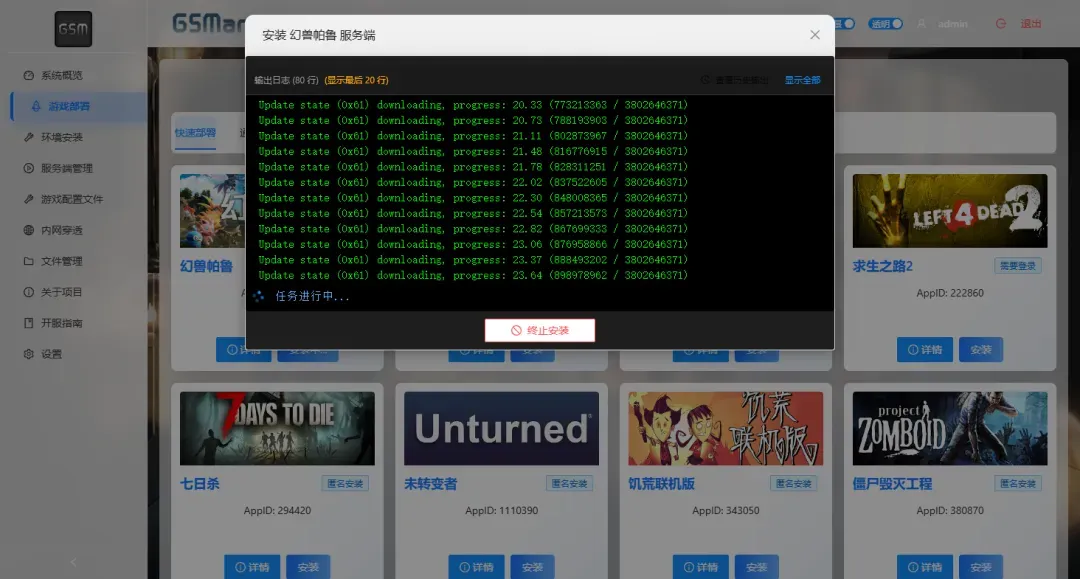Click 安装 button for 僵尸毁灭工程
The width and height of the screenshot is (1080, 579).
click(981, 567)
